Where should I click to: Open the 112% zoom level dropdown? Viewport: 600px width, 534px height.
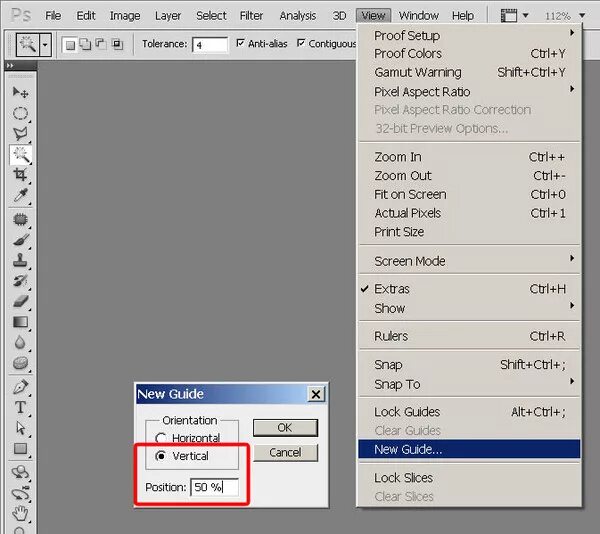tap(582, 16)
